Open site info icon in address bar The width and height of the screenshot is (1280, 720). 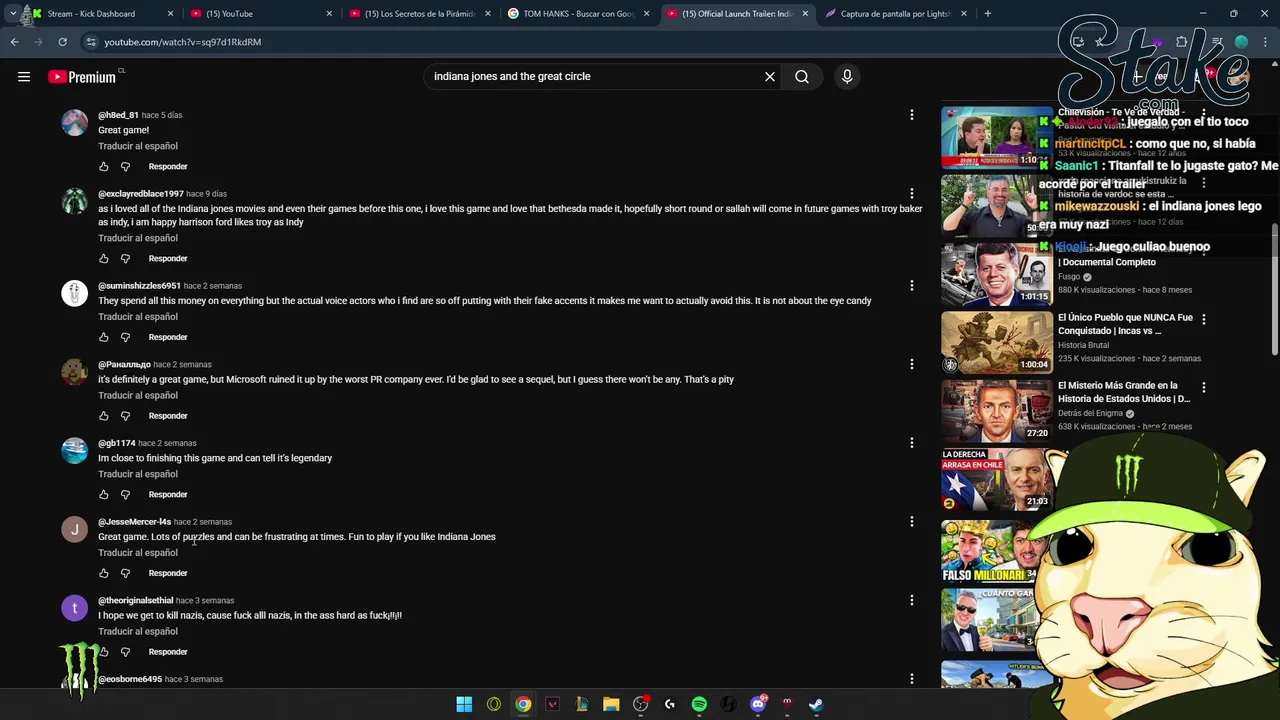pos(91,42)
